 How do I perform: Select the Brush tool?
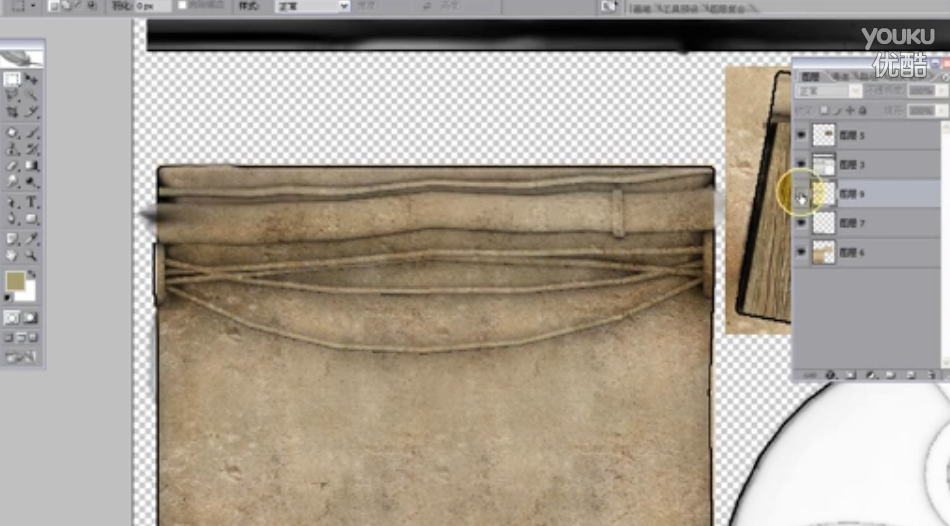(32, 133)
